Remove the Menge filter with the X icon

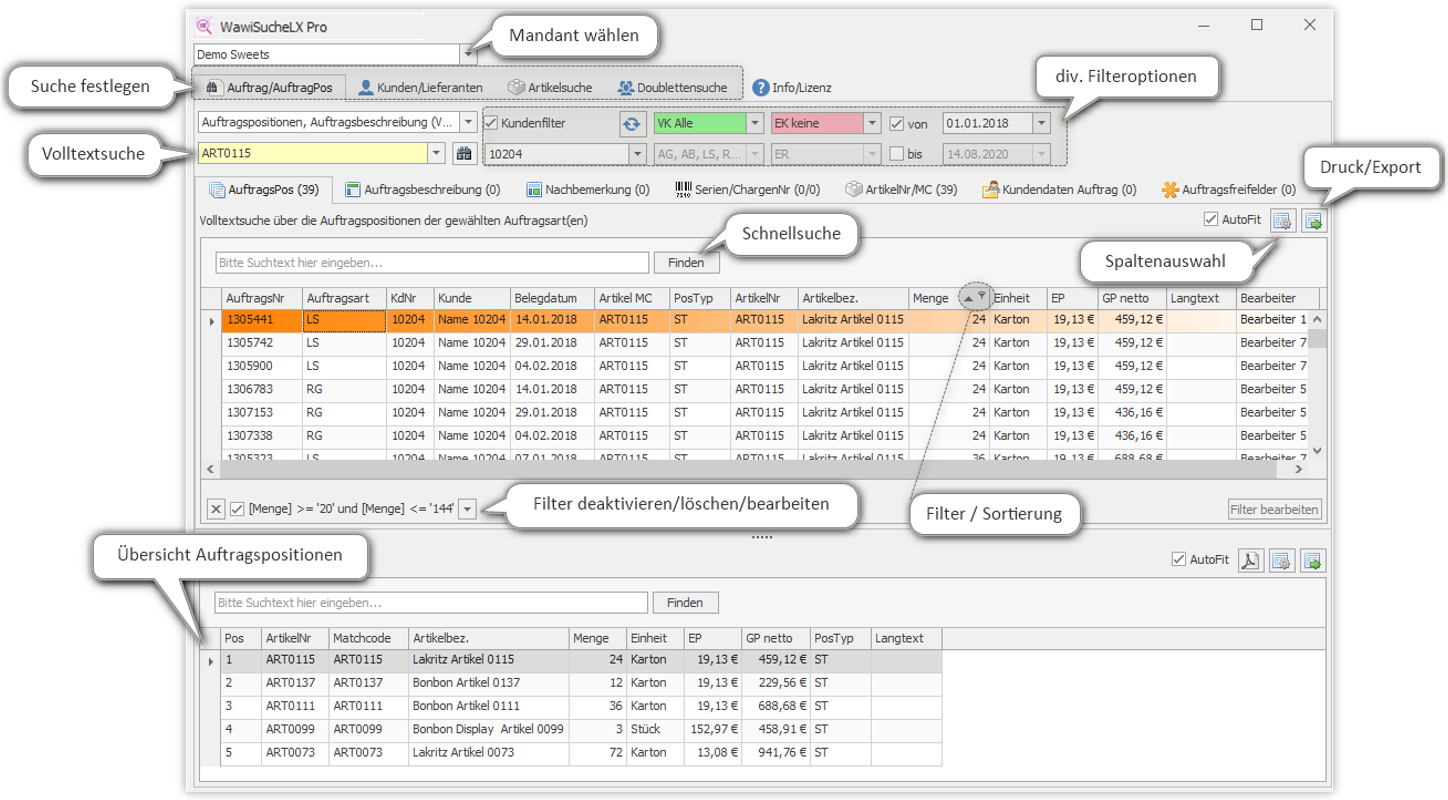pos(215,509)
